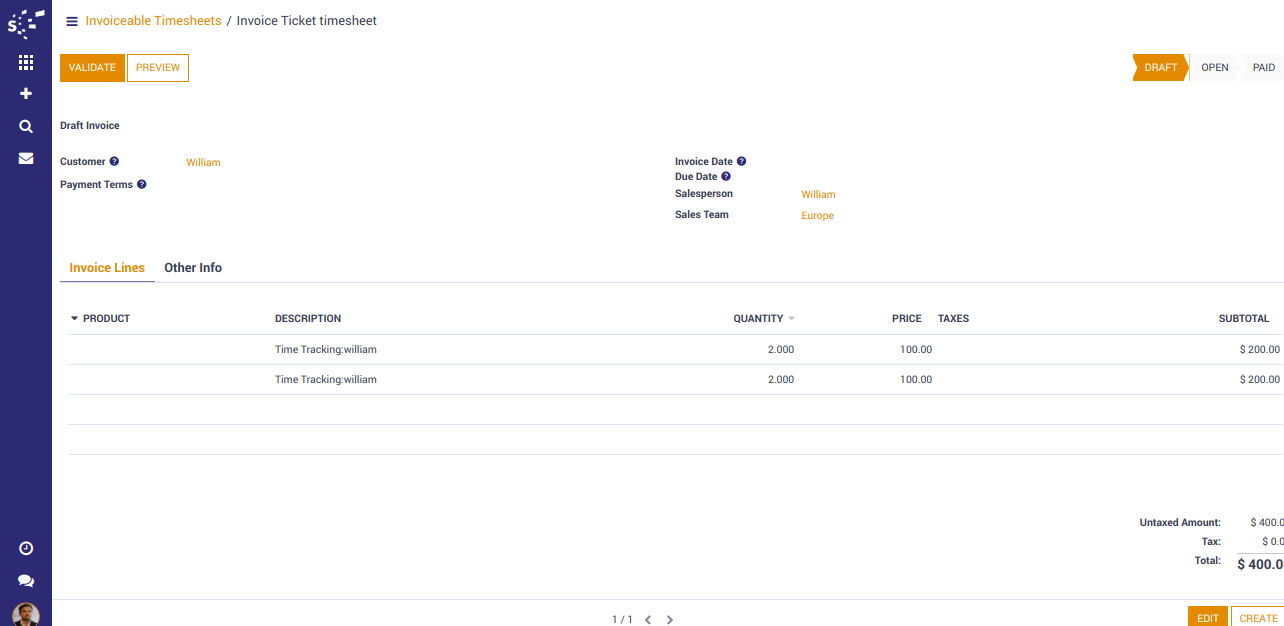The width and height of the screenshot is (1284, 626).
Task: Preview the invoice
Action: coord(158,68)
